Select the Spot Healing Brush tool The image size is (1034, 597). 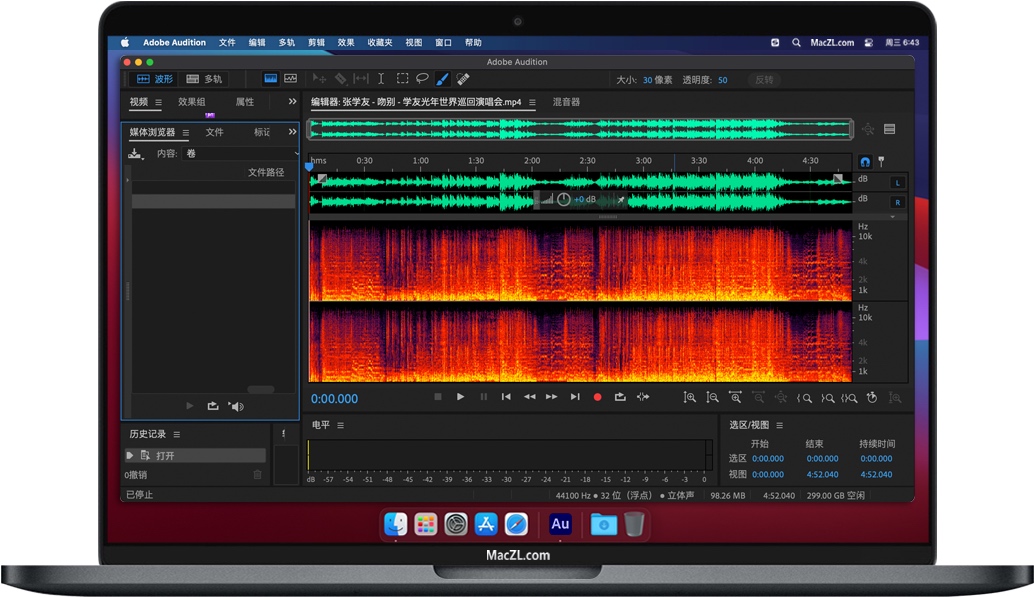coord(463,79)
